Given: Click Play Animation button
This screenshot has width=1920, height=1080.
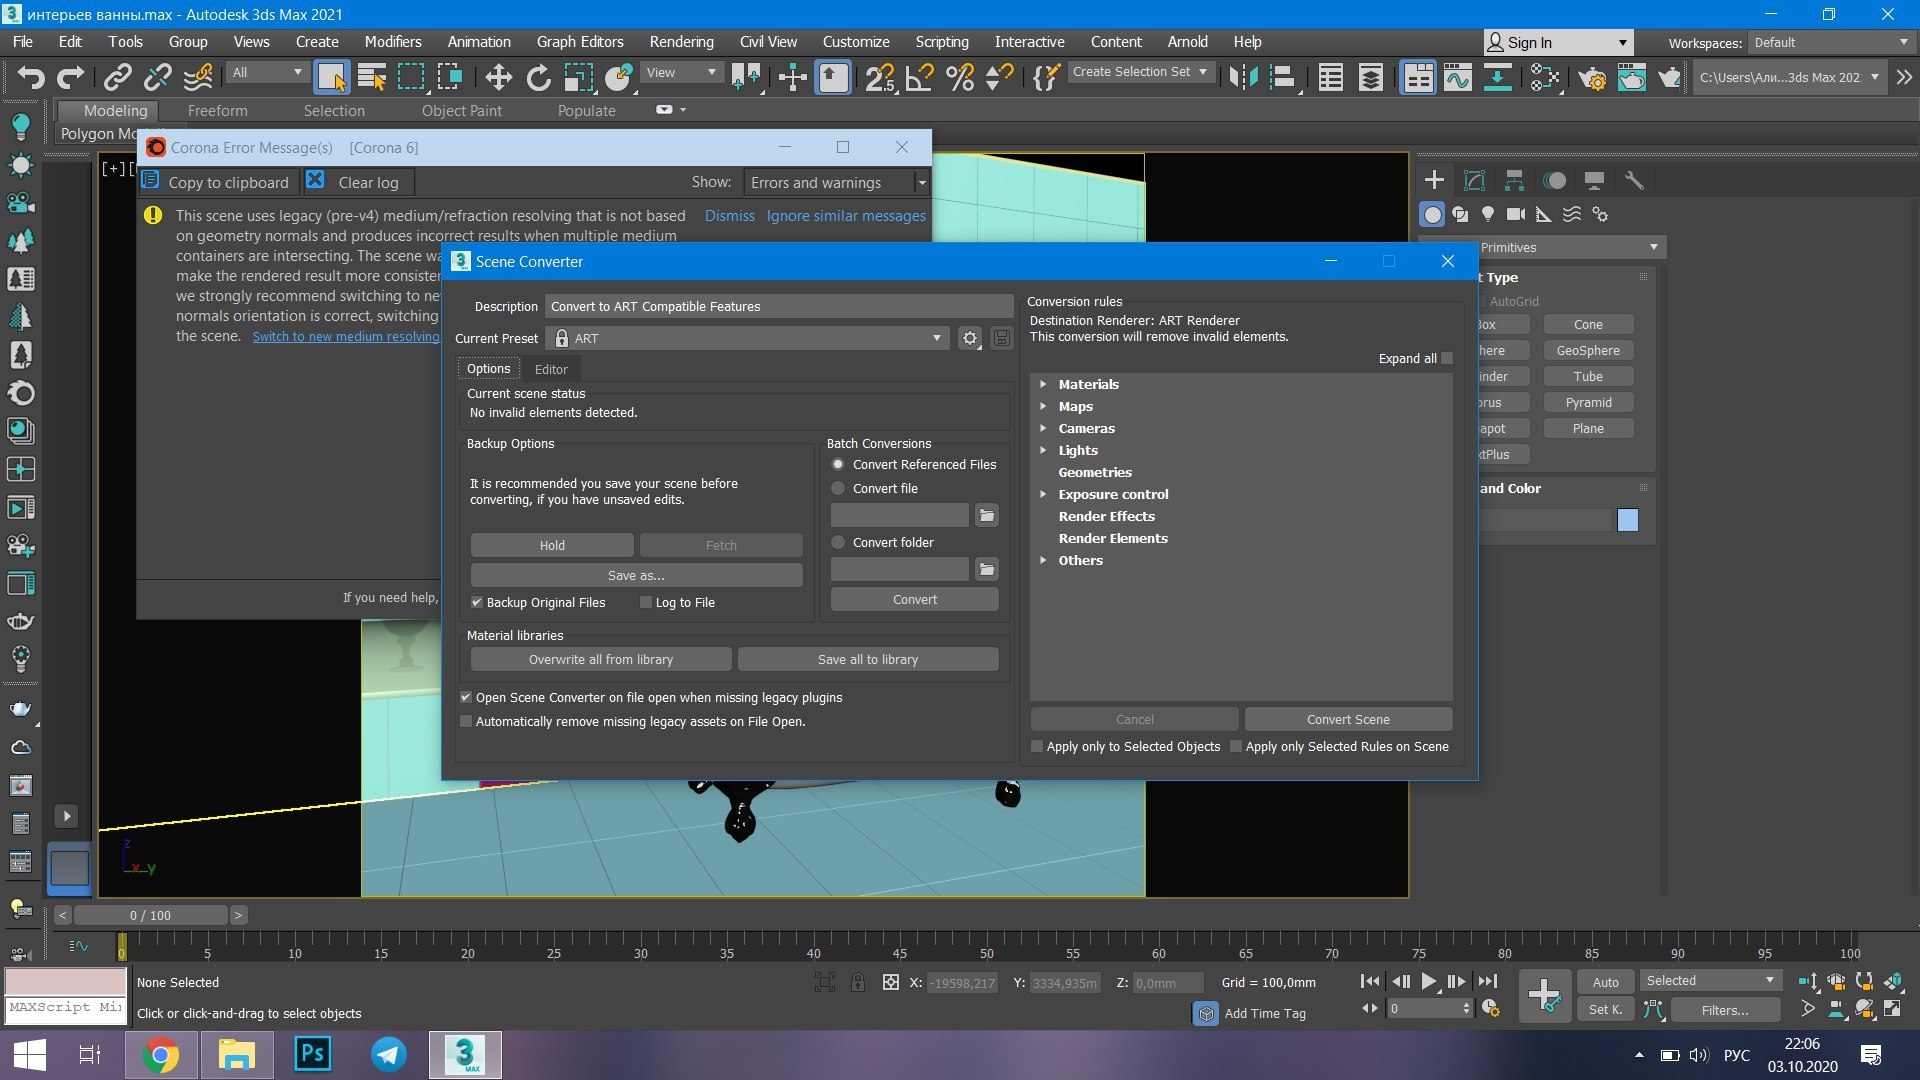Looking at the screenshot, I should click(x=1428, y=982).
